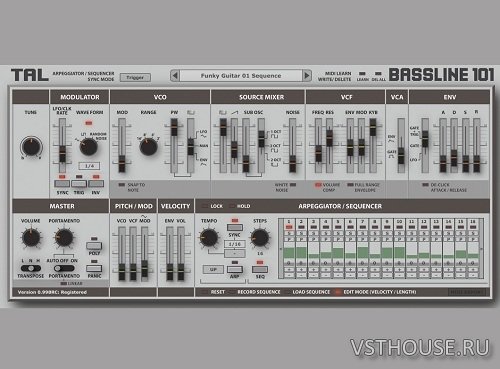
Task: Click the sequencer Steps knob
Action: [260, 238]
